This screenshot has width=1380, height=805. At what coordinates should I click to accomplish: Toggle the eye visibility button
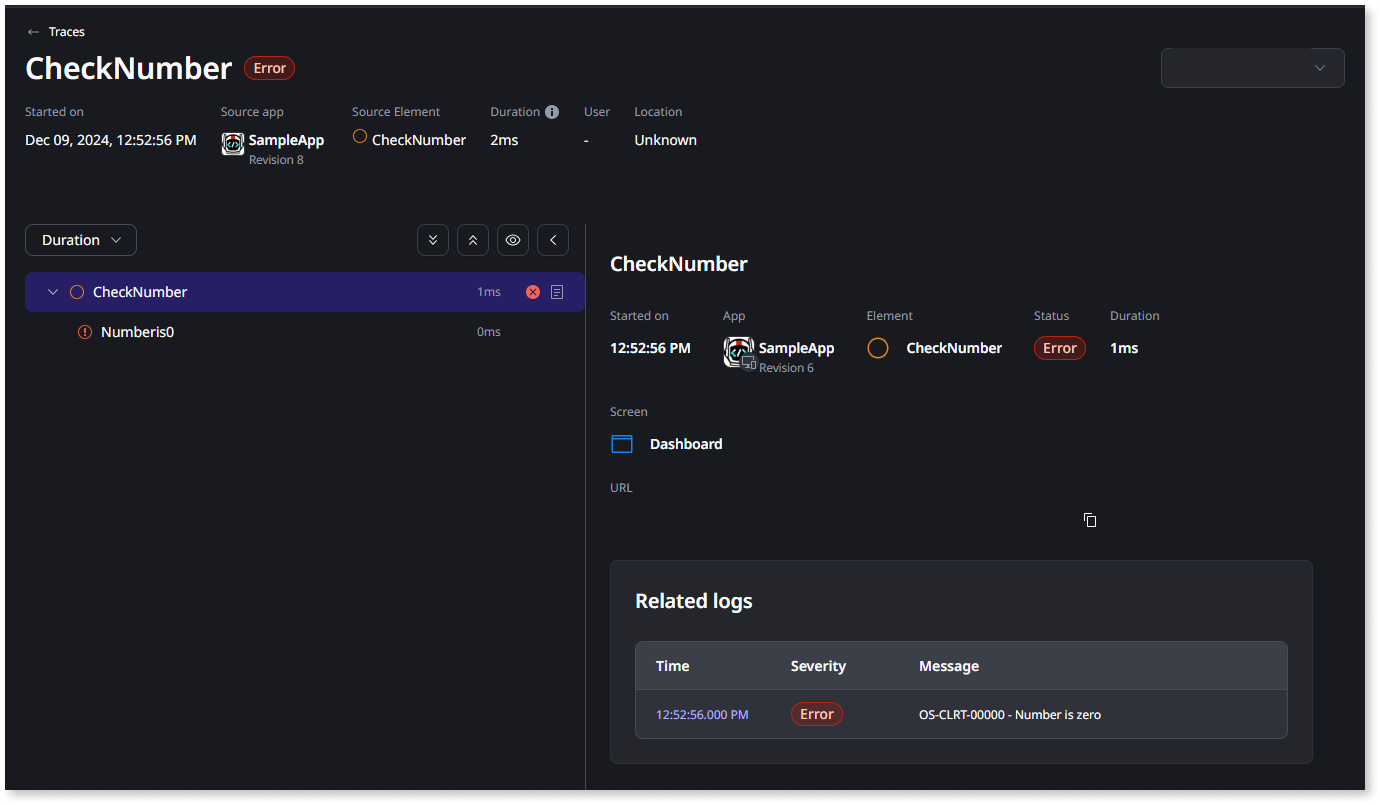(513, 240)
